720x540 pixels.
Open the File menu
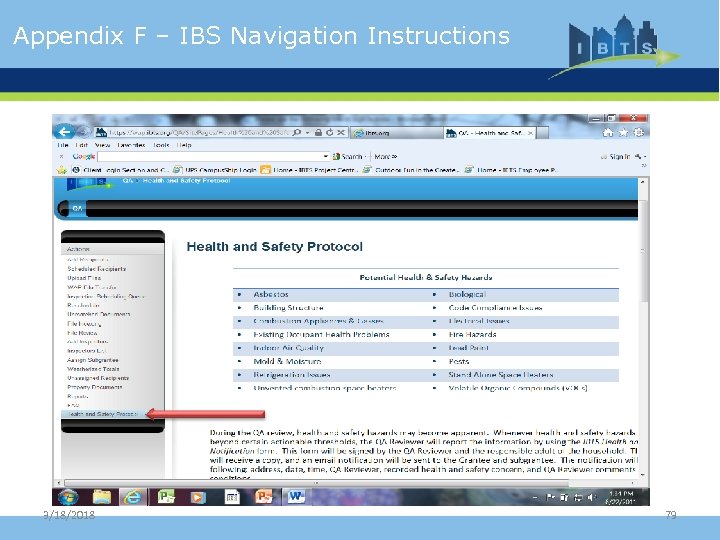tap(63, 145)
